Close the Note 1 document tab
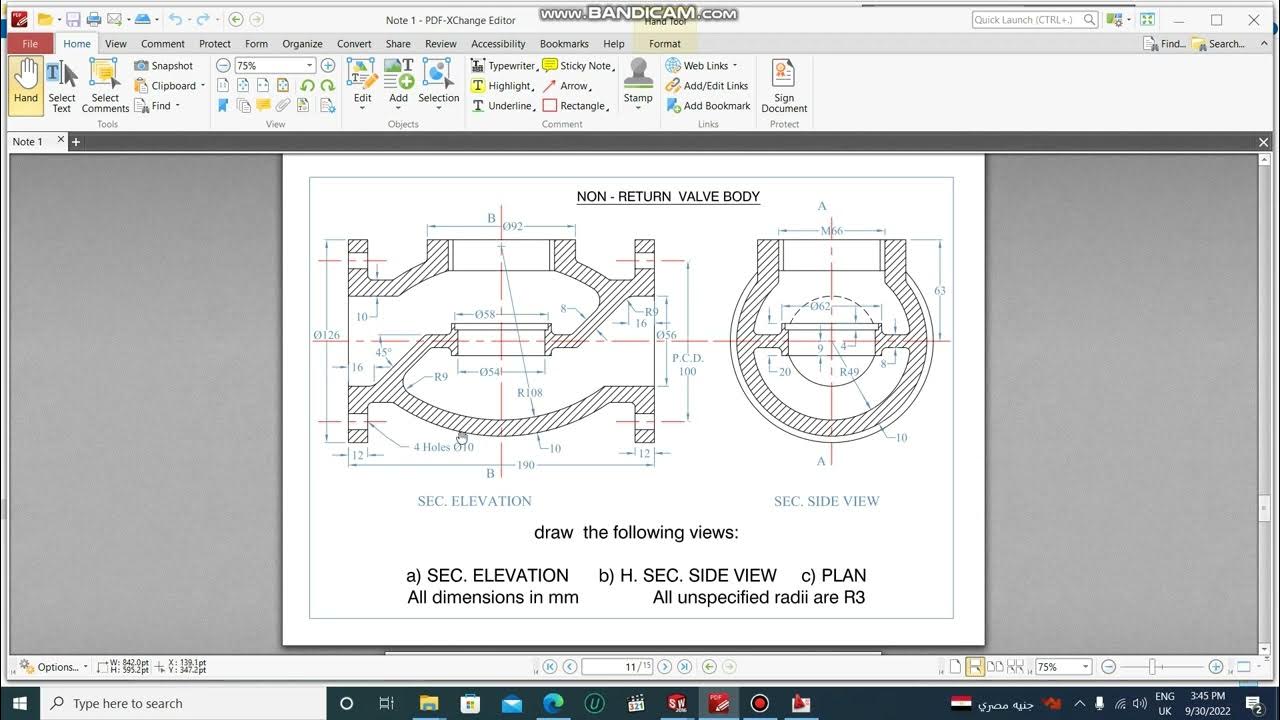The width and height of the screenshot is (1280, 720). (60, 140)
